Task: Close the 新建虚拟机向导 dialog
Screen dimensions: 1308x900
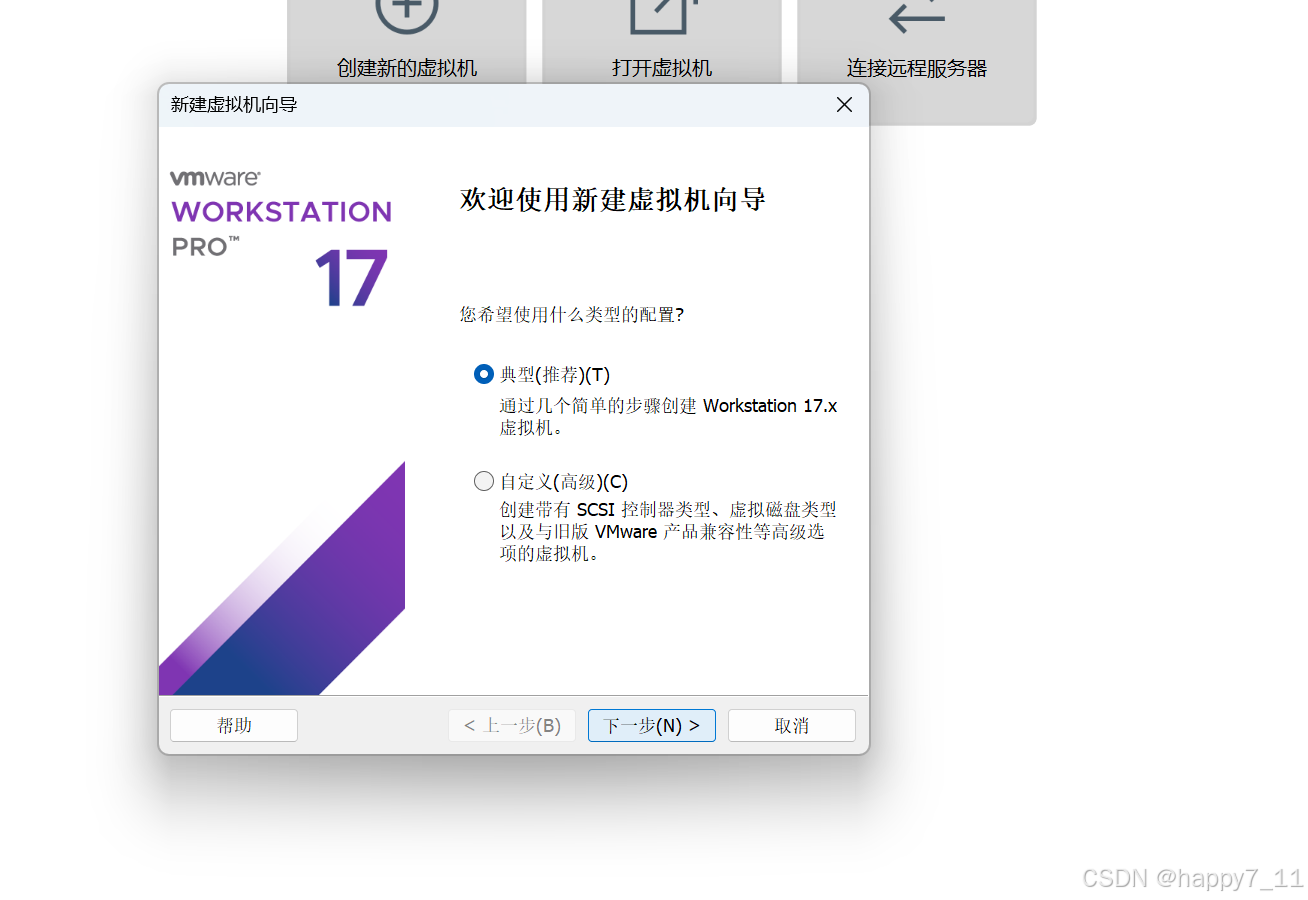Action: (844, 105)
